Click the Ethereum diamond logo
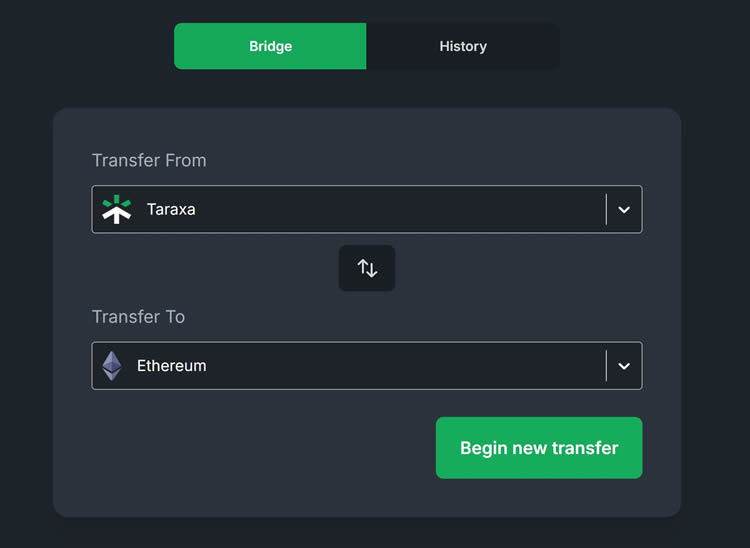750x548 pixels. [x=112, y=366]
